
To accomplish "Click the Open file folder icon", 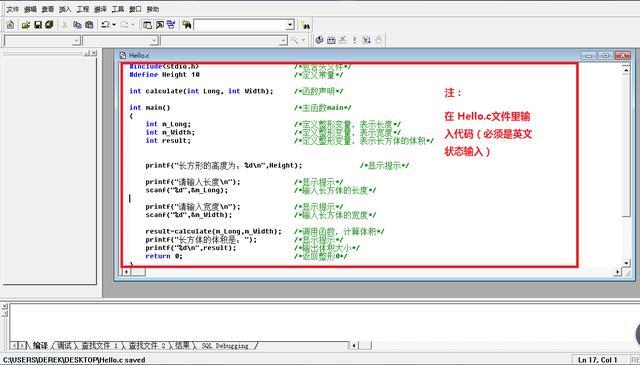I will tap(26, 25).
